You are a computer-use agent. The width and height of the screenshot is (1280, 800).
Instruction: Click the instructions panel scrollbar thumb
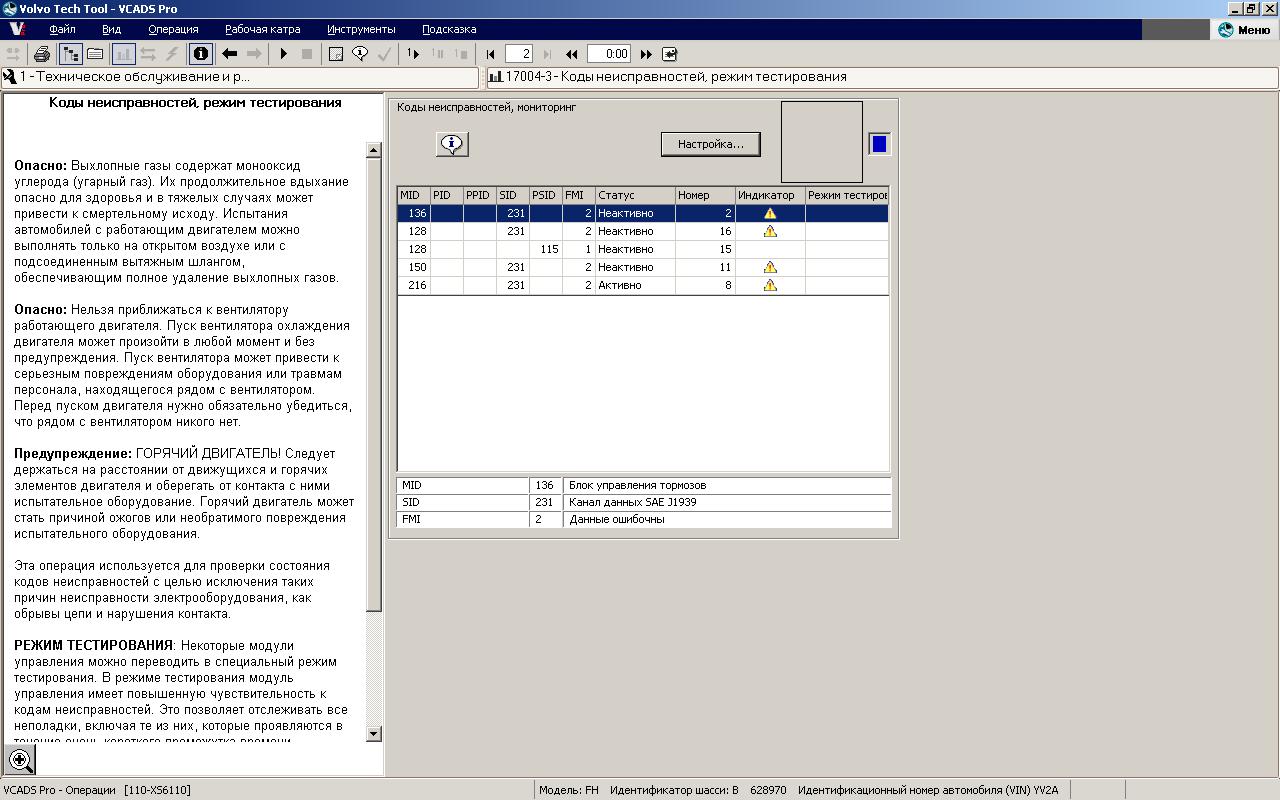click(x=374, y=385)
